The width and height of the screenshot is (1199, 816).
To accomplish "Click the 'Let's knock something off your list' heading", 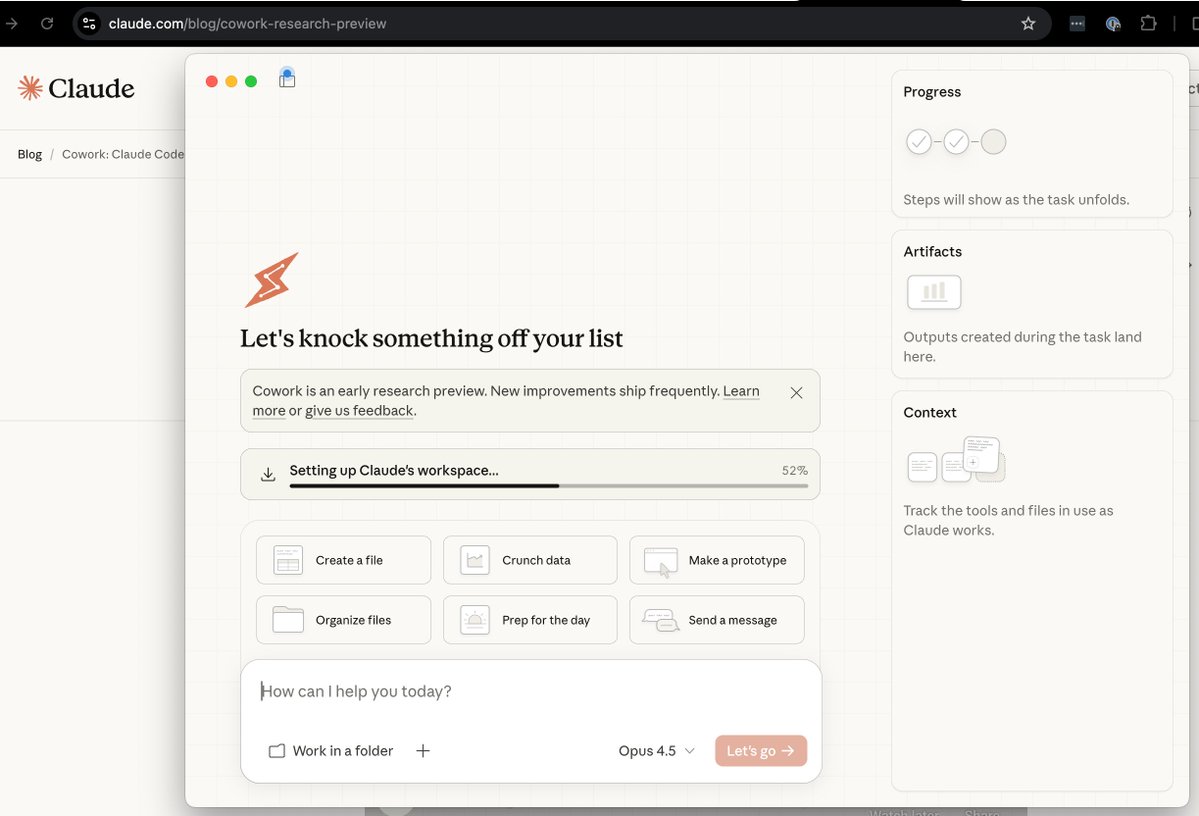I will [x=431, y=338].
